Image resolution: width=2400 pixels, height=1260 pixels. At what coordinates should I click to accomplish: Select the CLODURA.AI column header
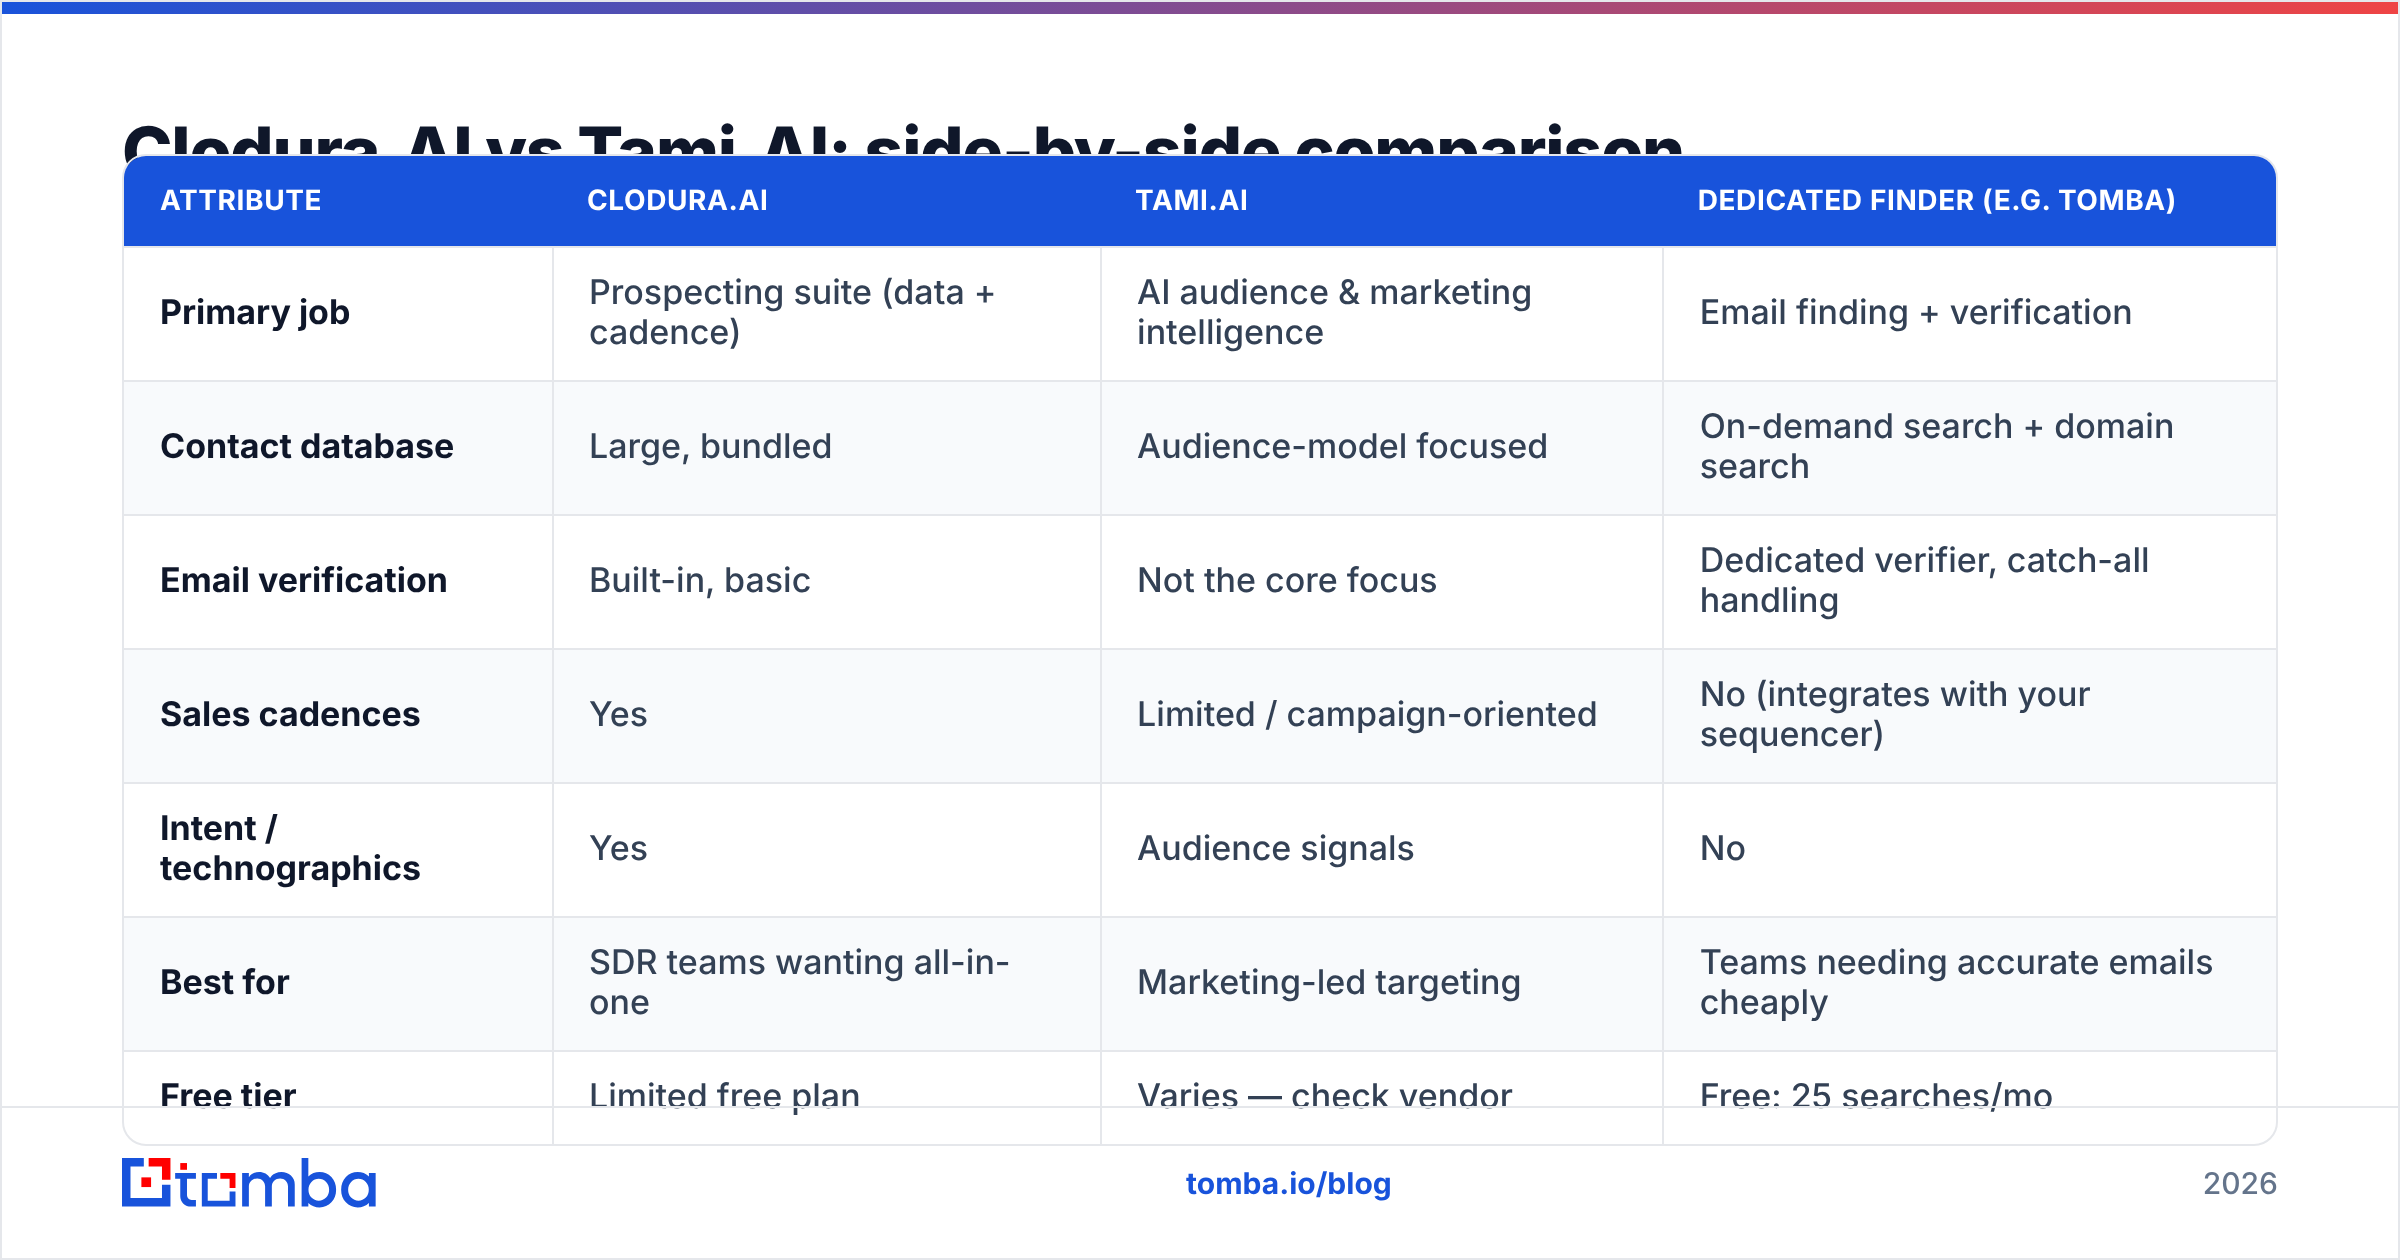[x=678, y=200]
